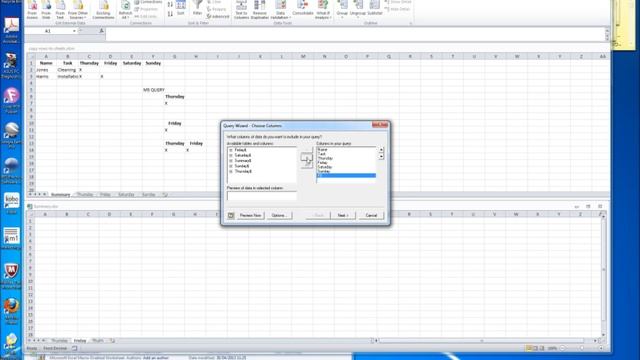The image size is (640, 360).
Task: Click the Cancel button in Query Wizard
Action: pos(371,215)
